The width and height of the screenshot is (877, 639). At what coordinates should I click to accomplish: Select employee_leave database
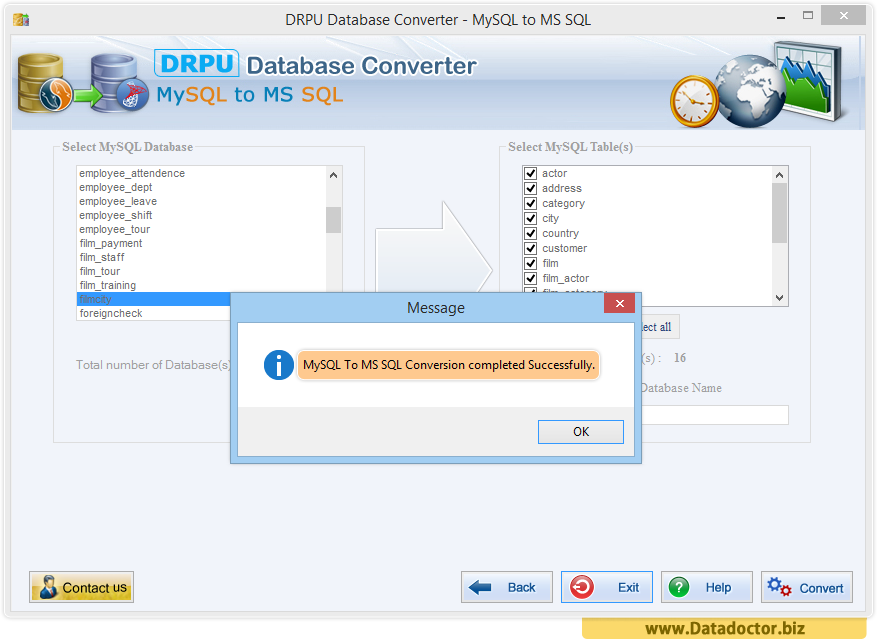(x=201, y=201)
